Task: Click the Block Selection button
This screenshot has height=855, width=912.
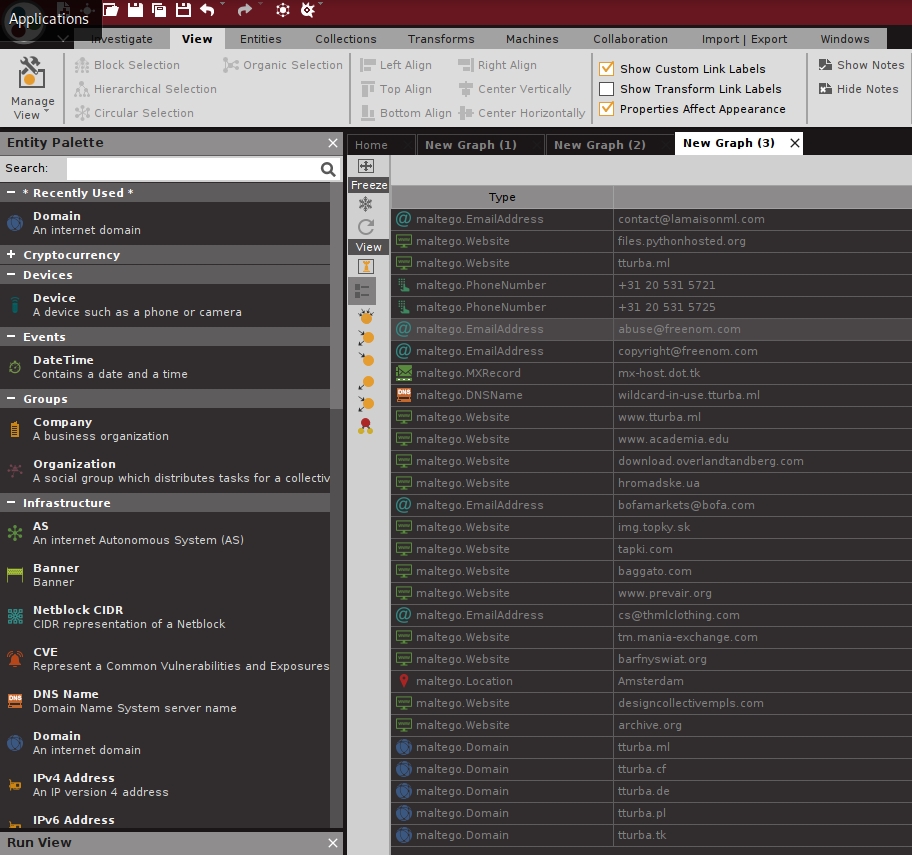Action: coord(127,65)
